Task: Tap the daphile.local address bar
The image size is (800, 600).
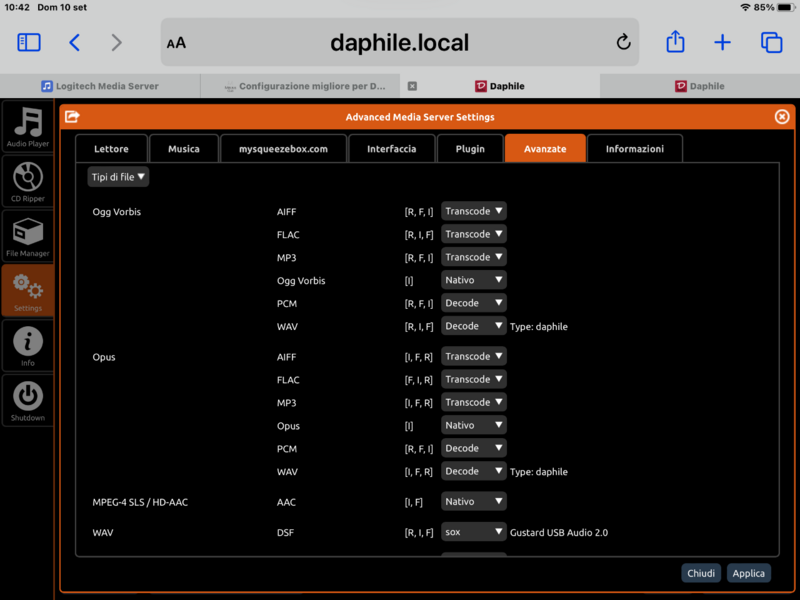Action: (400, 42)
